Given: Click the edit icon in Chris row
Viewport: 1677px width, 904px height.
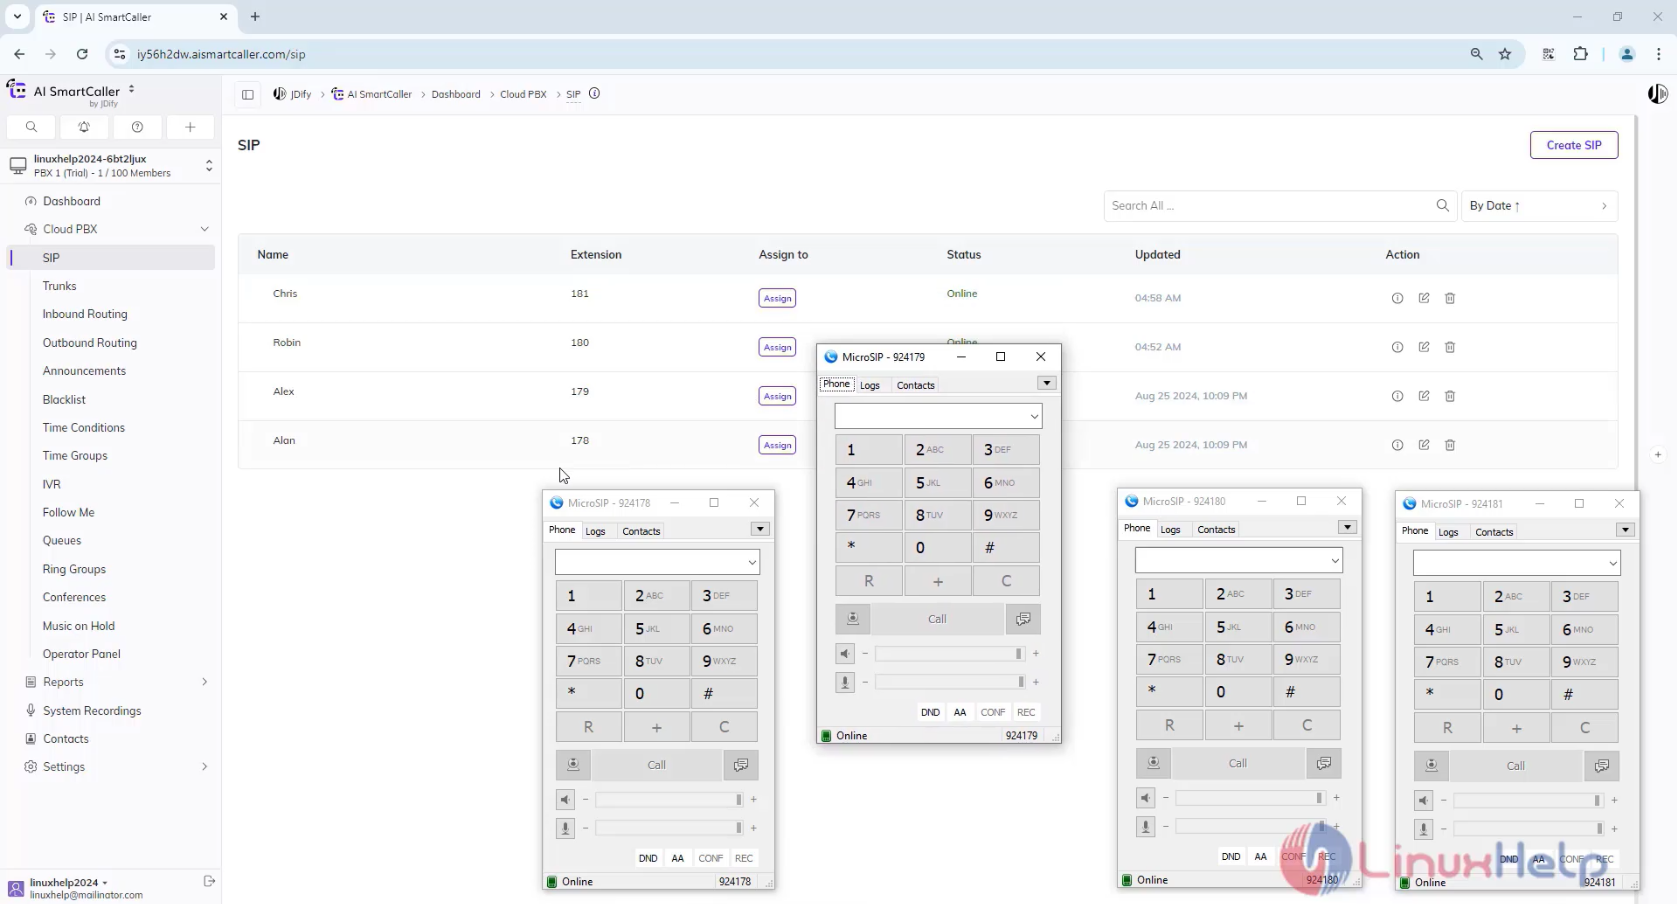Looking at the screenshot, I should [x=1424, y=298].
